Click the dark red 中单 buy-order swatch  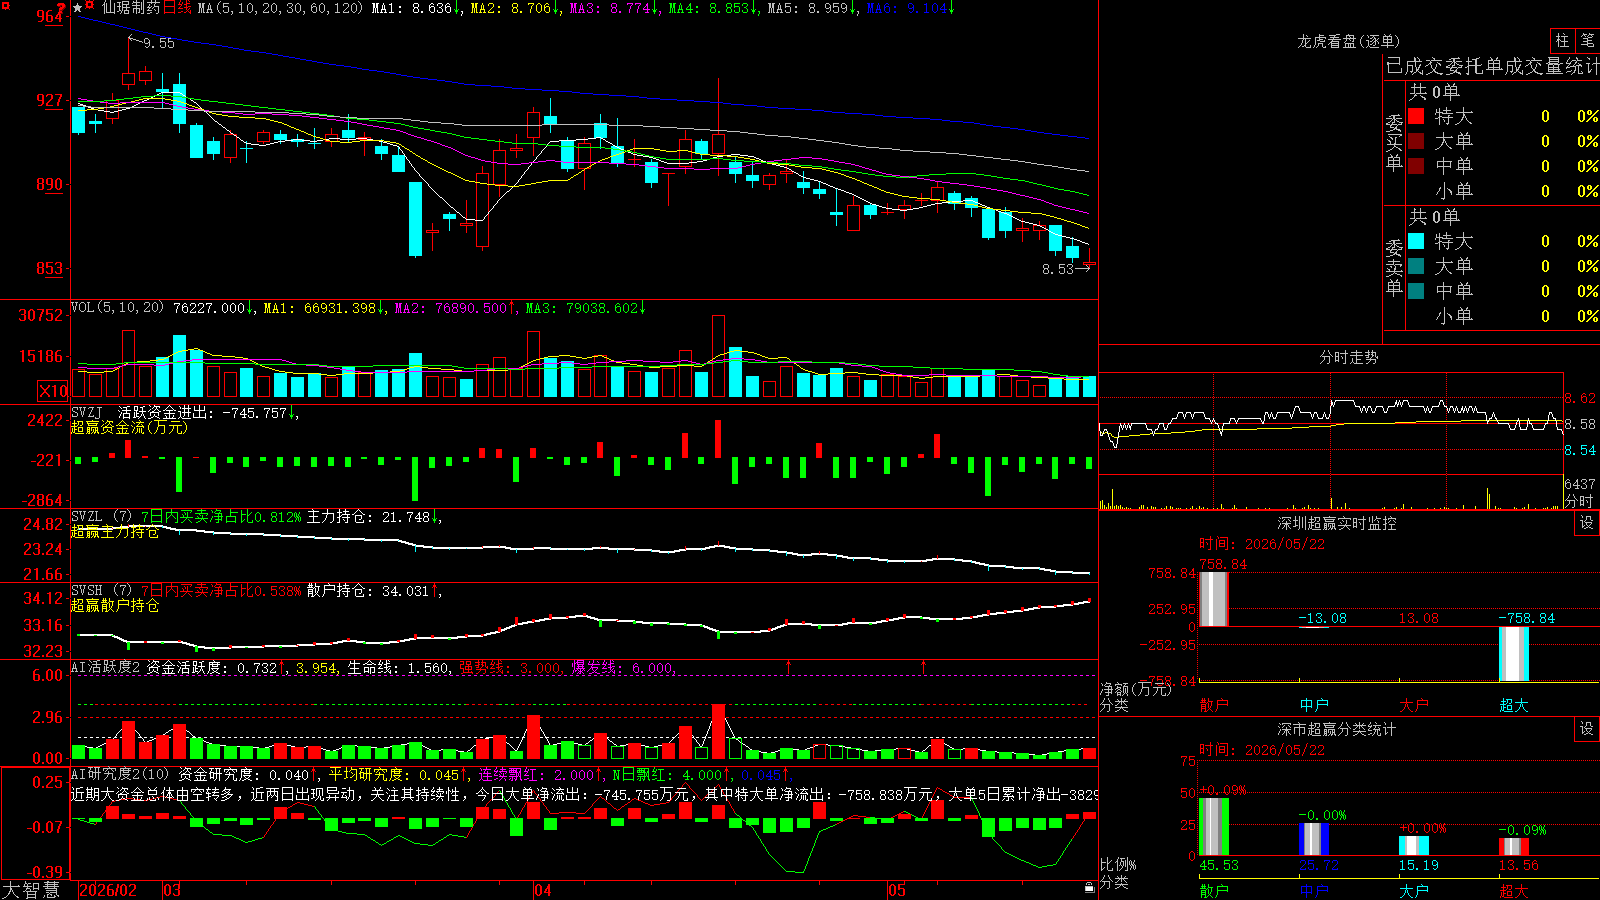(1416, 166)
